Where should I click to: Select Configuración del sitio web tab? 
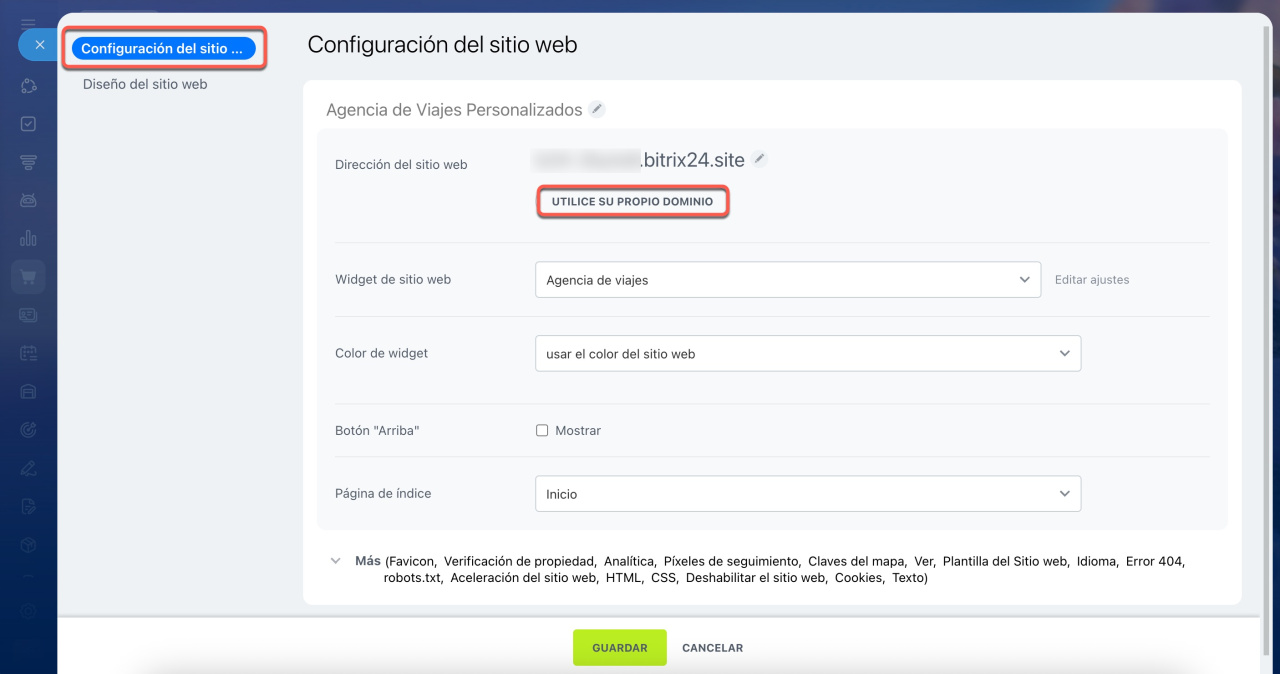163,48
